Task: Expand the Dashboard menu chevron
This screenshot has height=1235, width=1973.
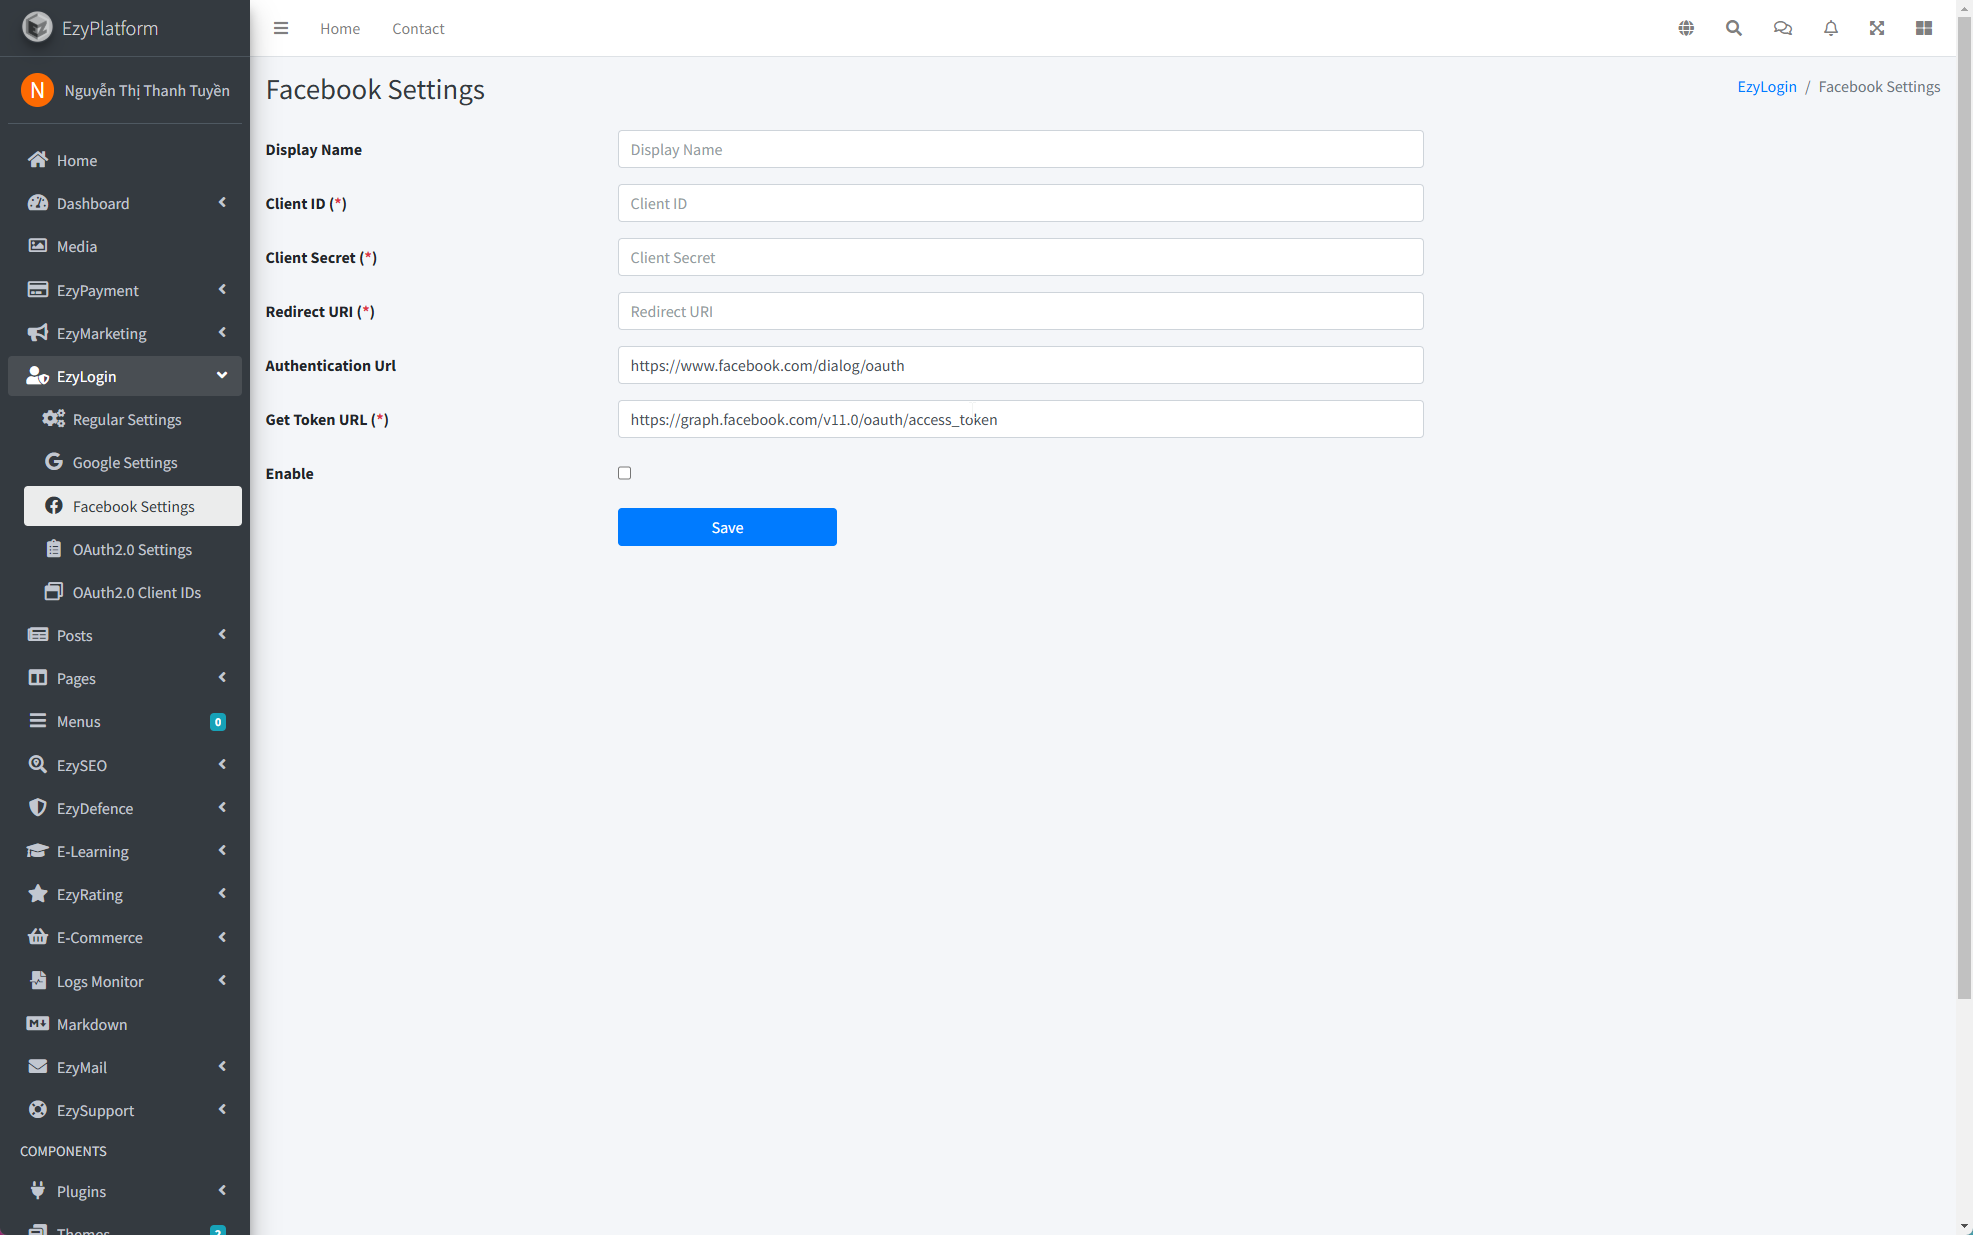Action: 222,203
